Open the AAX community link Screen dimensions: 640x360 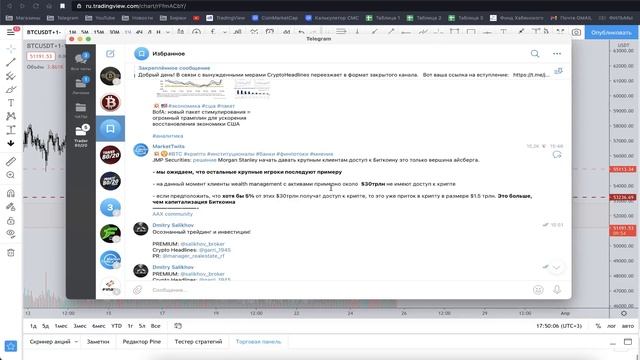click(x=172, y=214)
